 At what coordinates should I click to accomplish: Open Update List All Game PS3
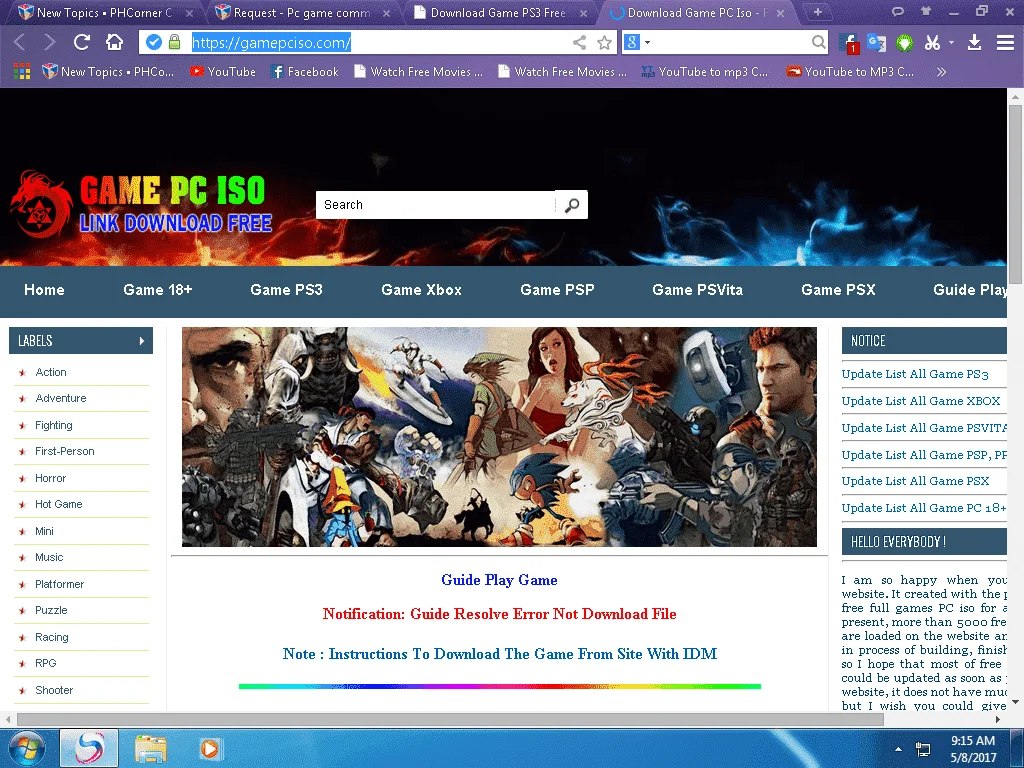(x=915, y=374)
